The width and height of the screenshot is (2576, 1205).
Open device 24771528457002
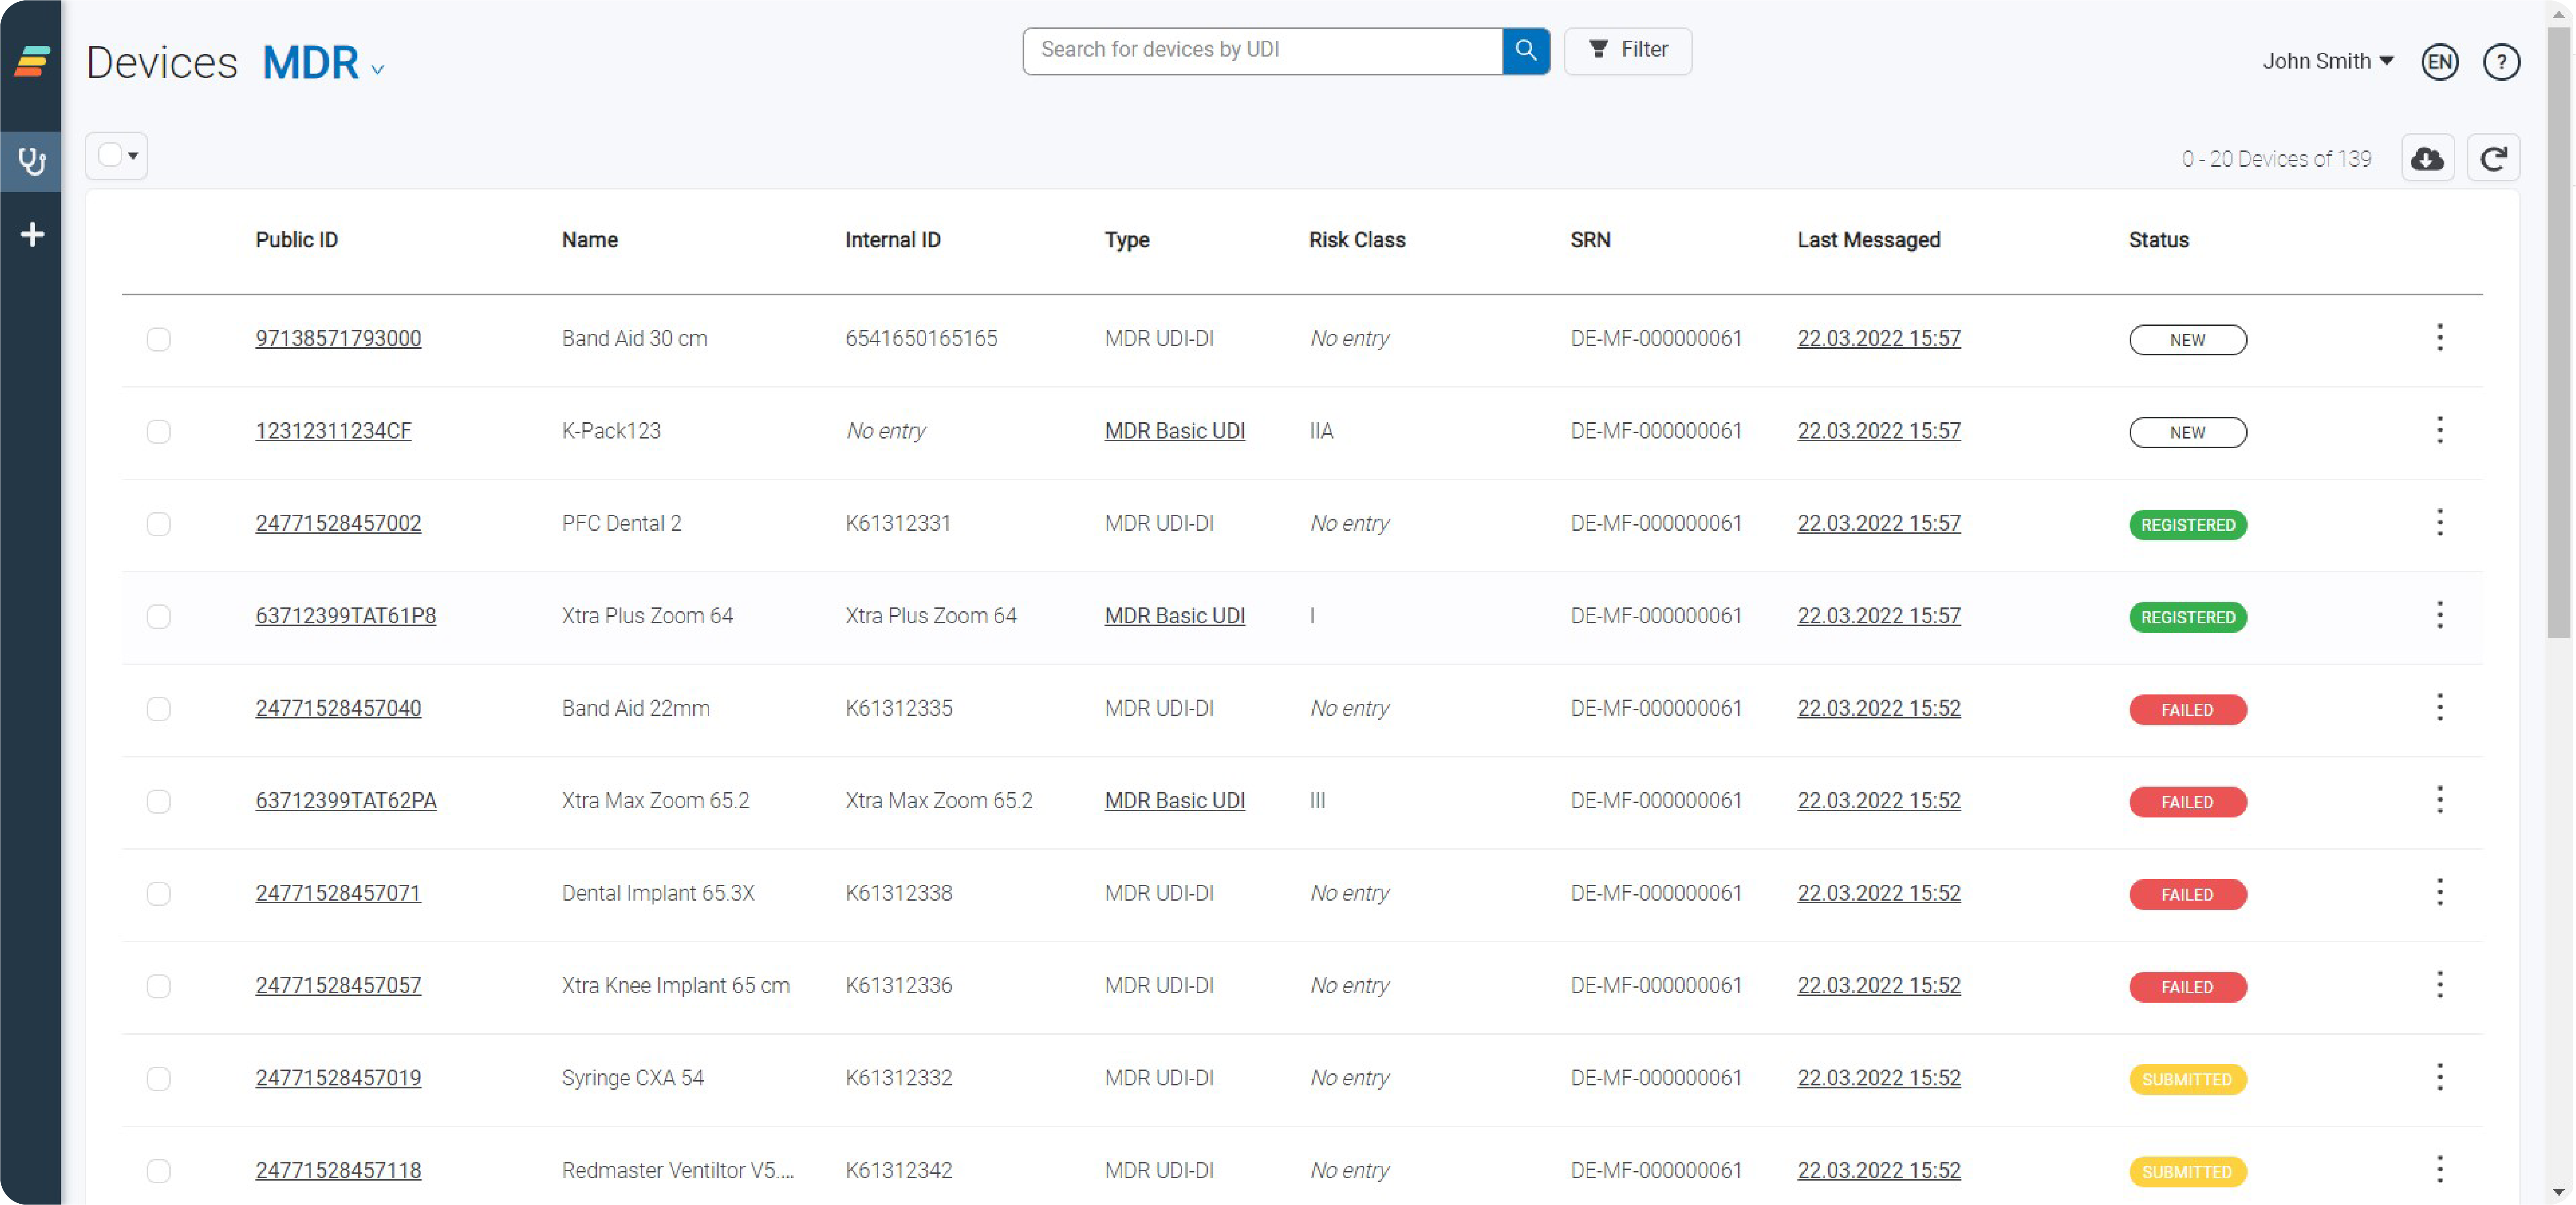[338, 523]
